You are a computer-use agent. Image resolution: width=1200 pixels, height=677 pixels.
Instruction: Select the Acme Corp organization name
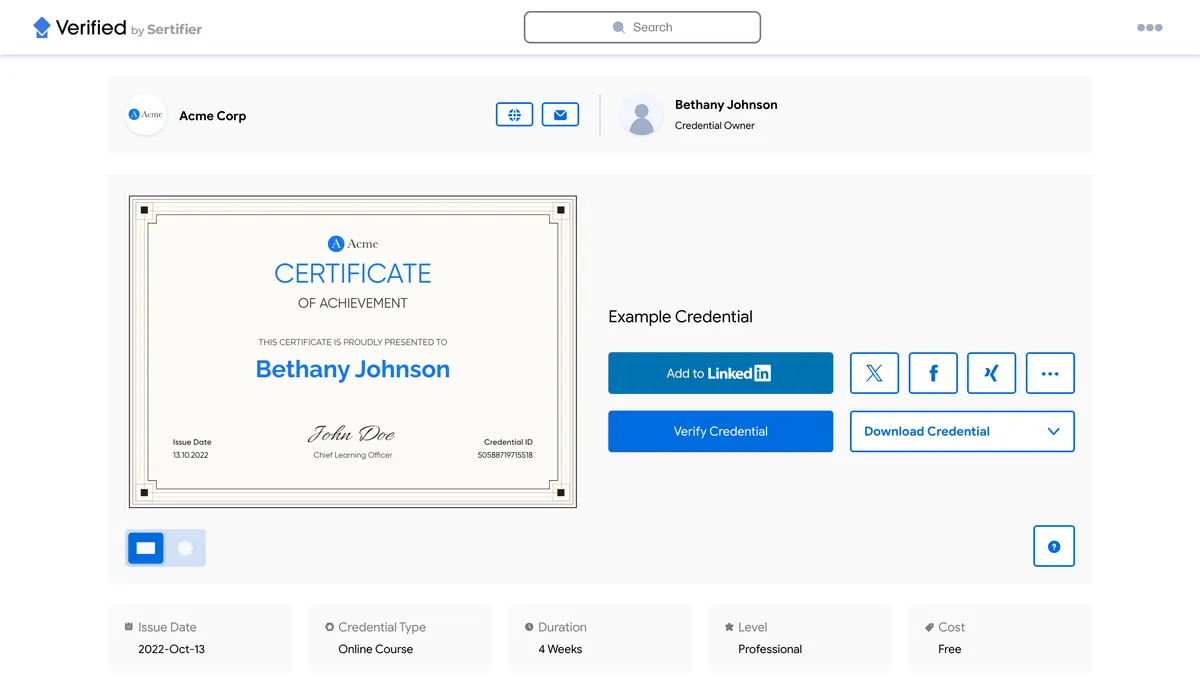click(x=212, y=115)
